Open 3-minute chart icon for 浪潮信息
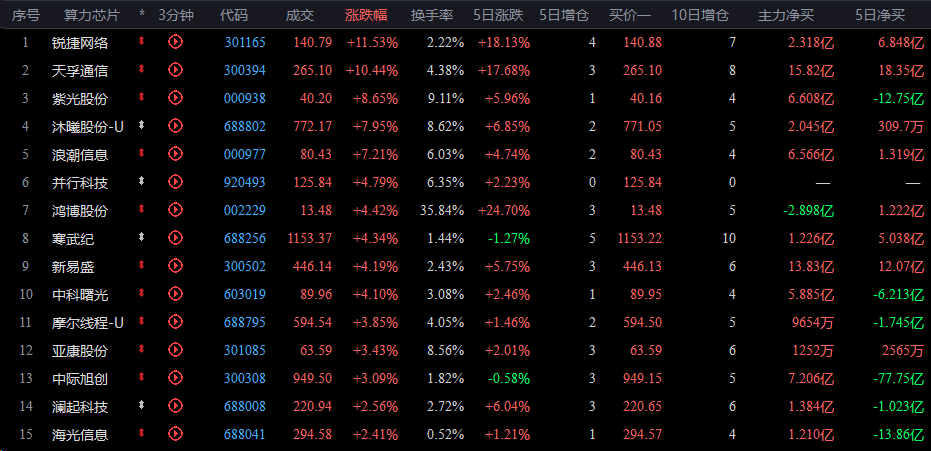This screenshot has height=451, width=931. 175,154
